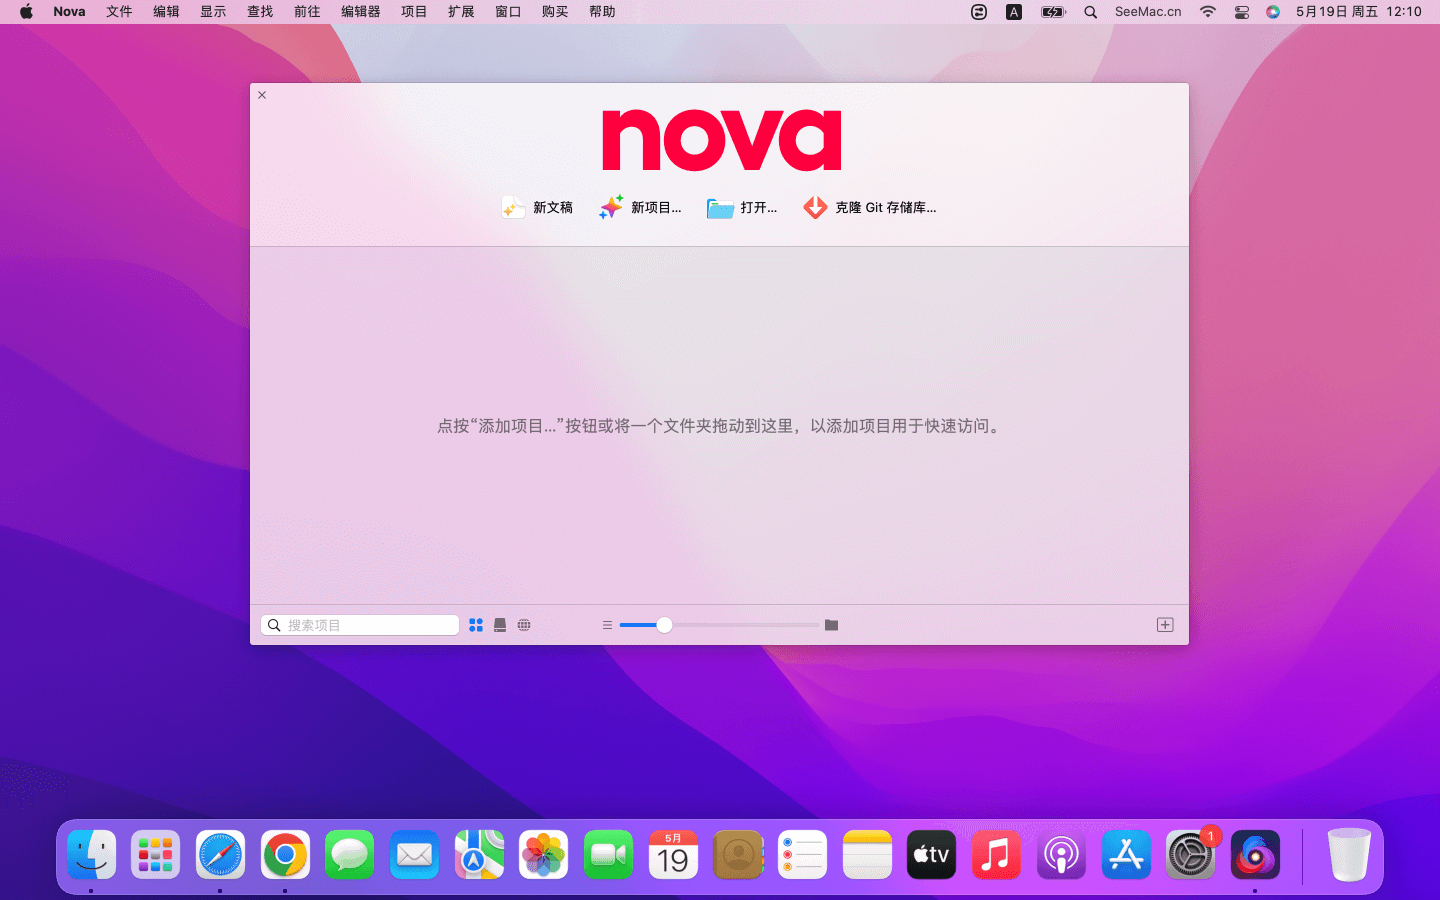Expand the input method menu
The width and height of the screenshot is (1440, 900).
(1014, 12)
